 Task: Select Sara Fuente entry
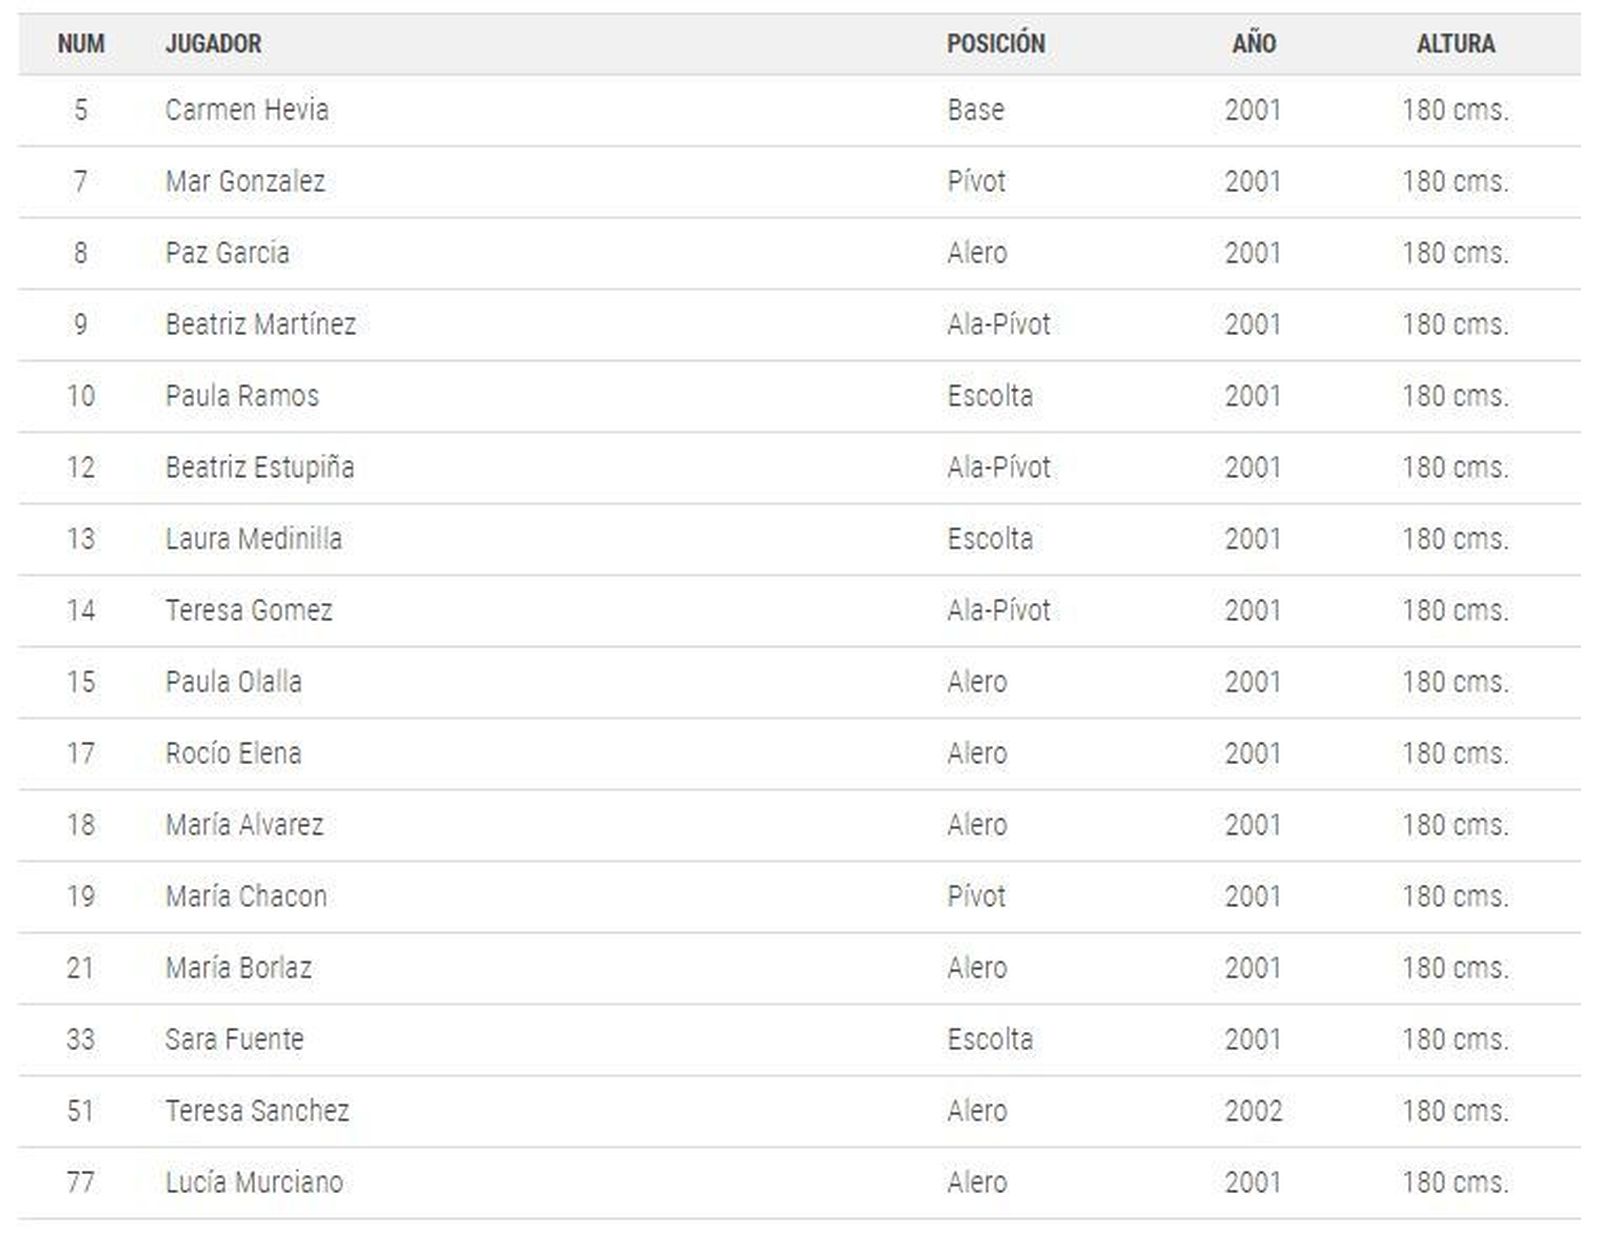tap(799, 1040)
